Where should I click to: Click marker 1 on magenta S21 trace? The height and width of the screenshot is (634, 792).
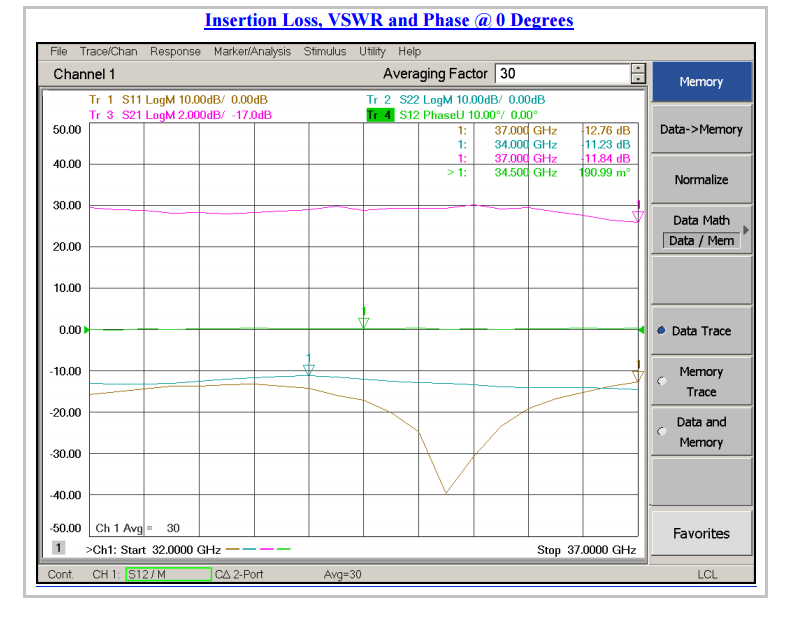click(x=637, y=216)
